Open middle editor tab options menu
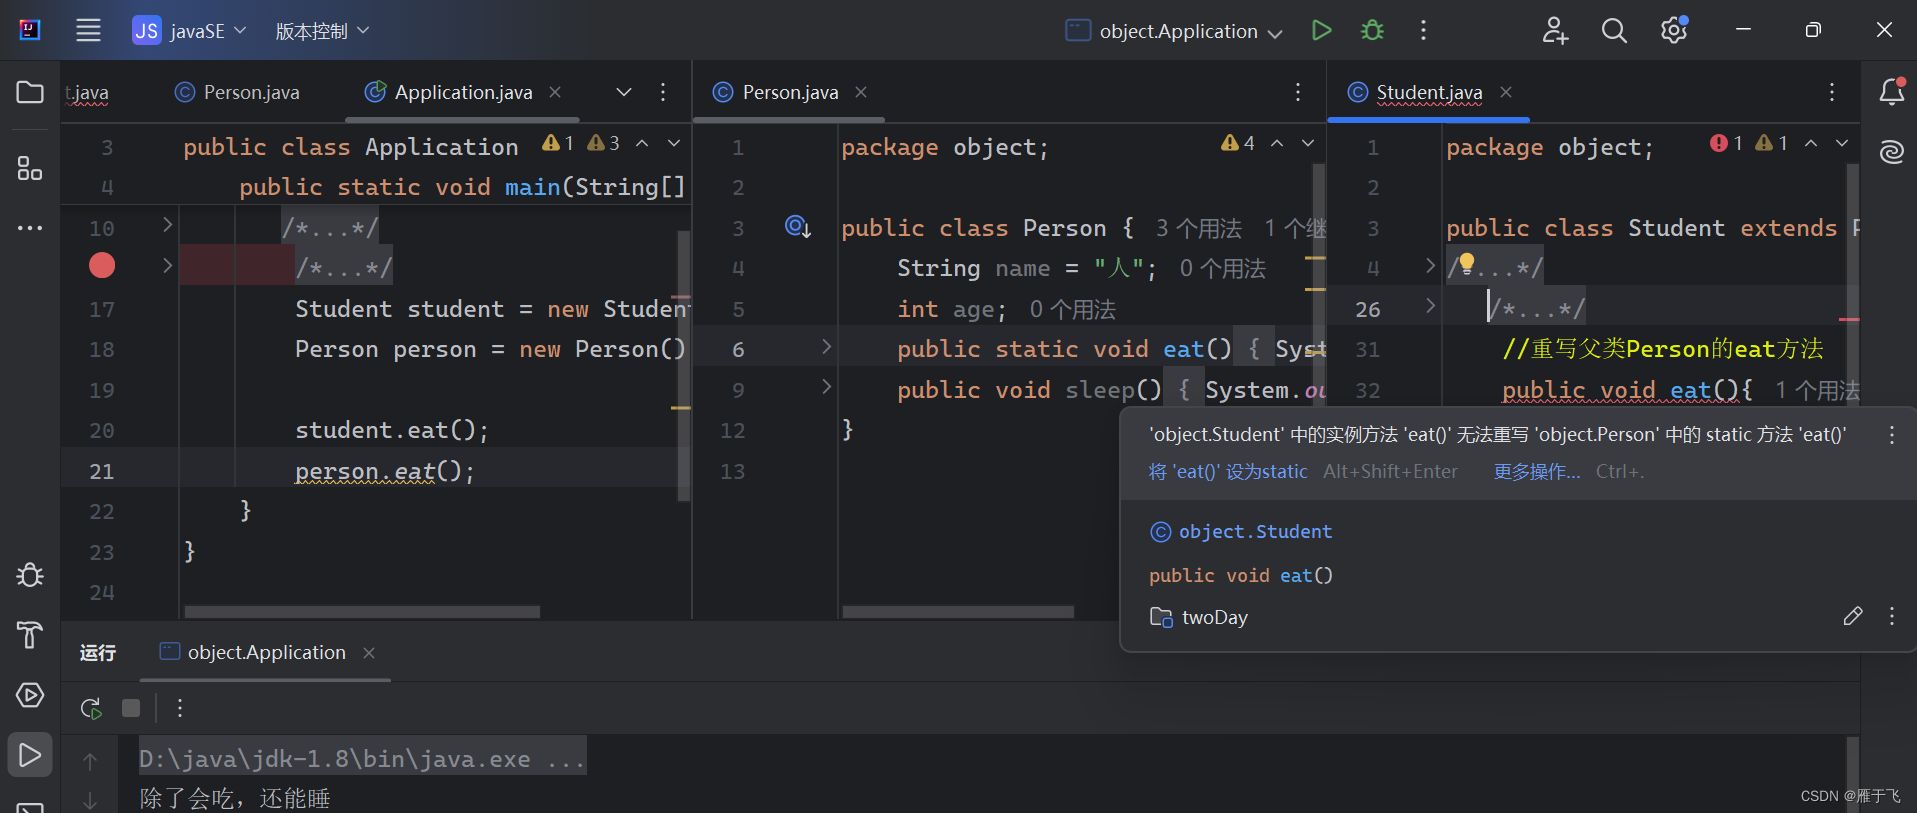Screen dimensions: 1917x813 (x=1298, y=92)
